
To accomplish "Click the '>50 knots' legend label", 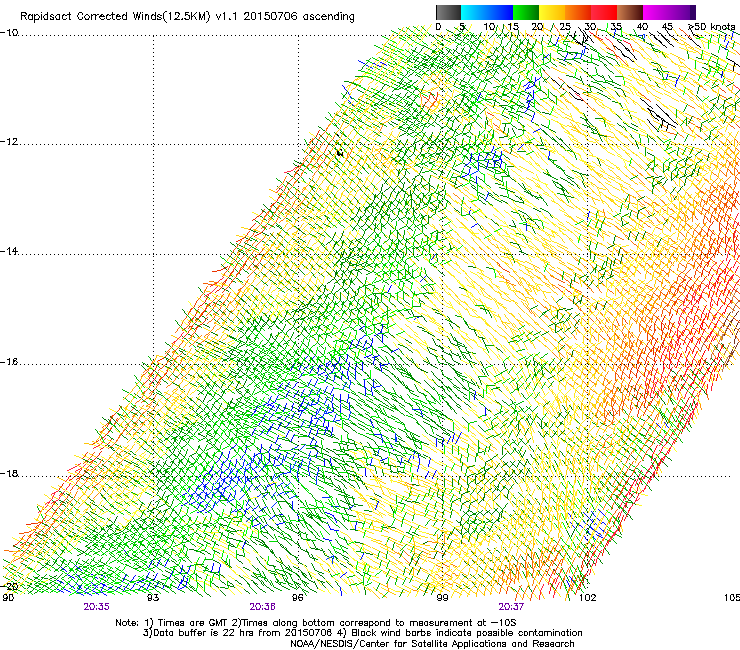I will click(711, 27).
